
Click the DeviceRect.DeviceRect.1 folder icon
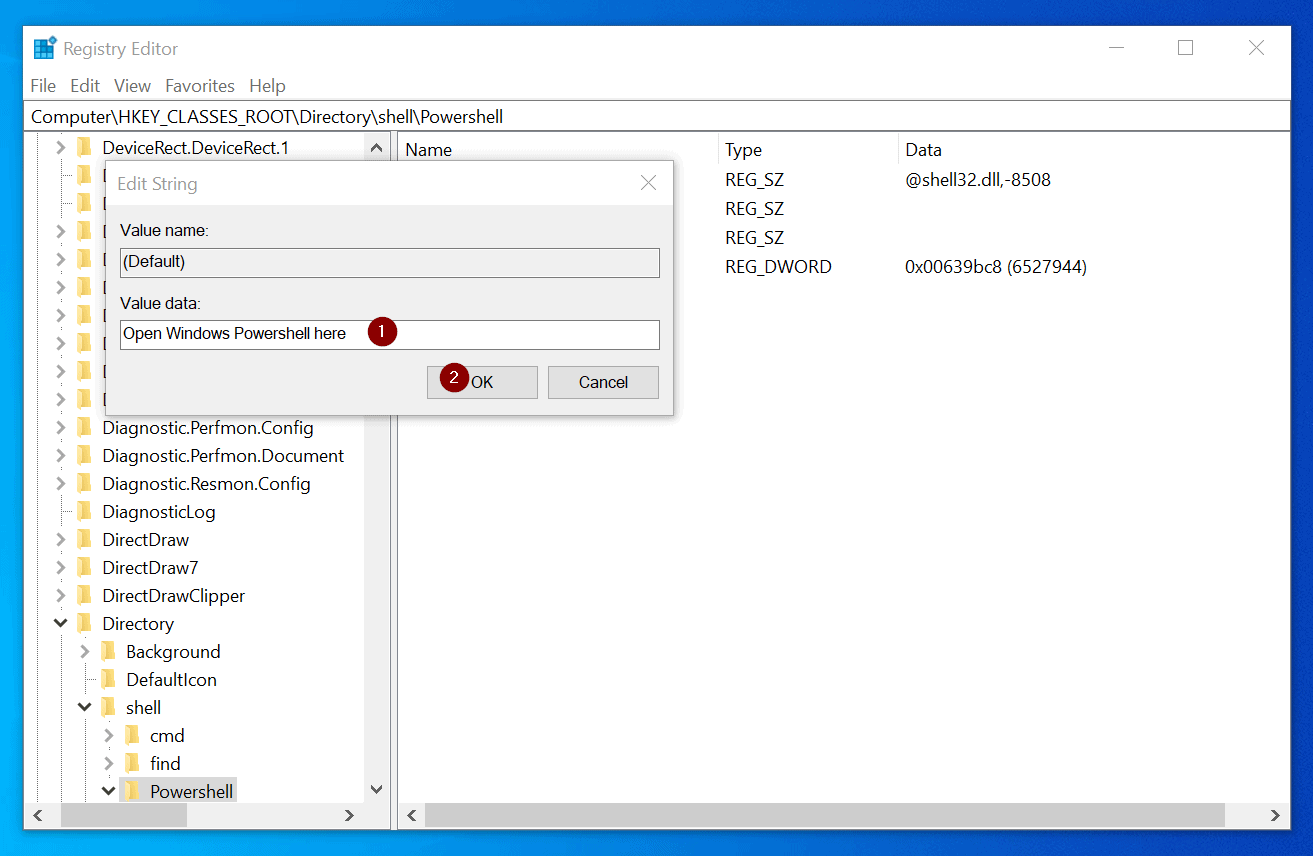[85, 148]
